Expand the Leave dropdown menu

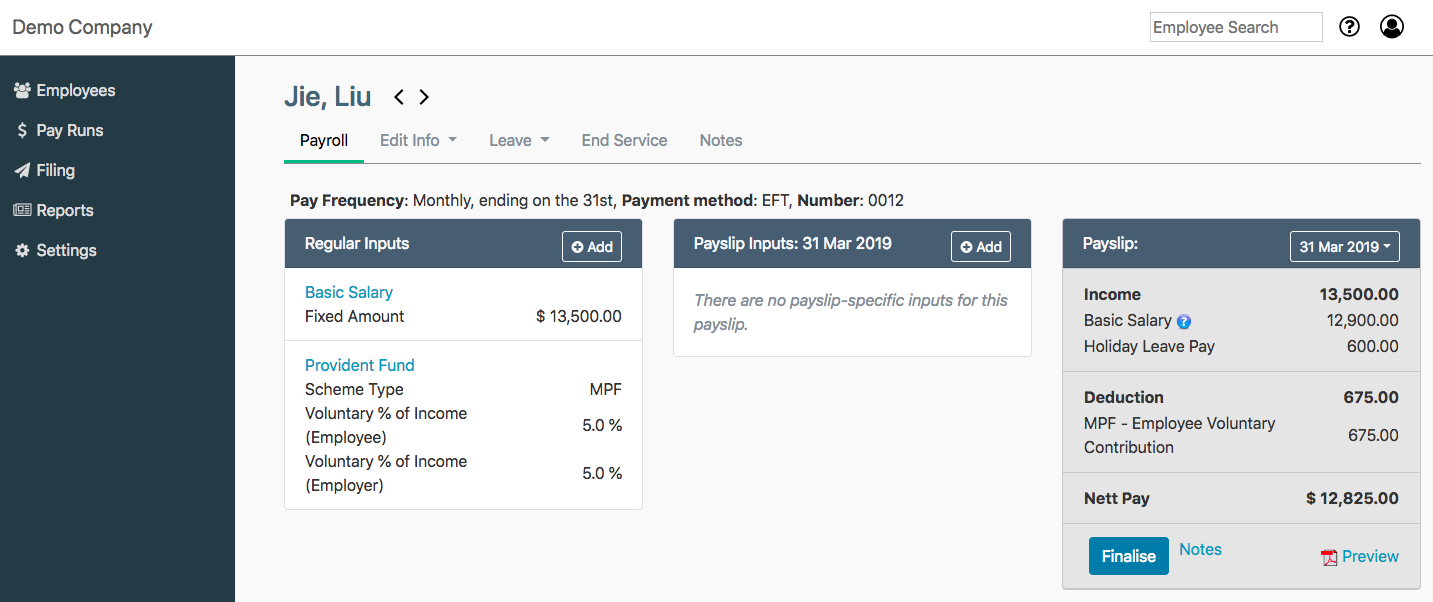(x=519, y=140)
